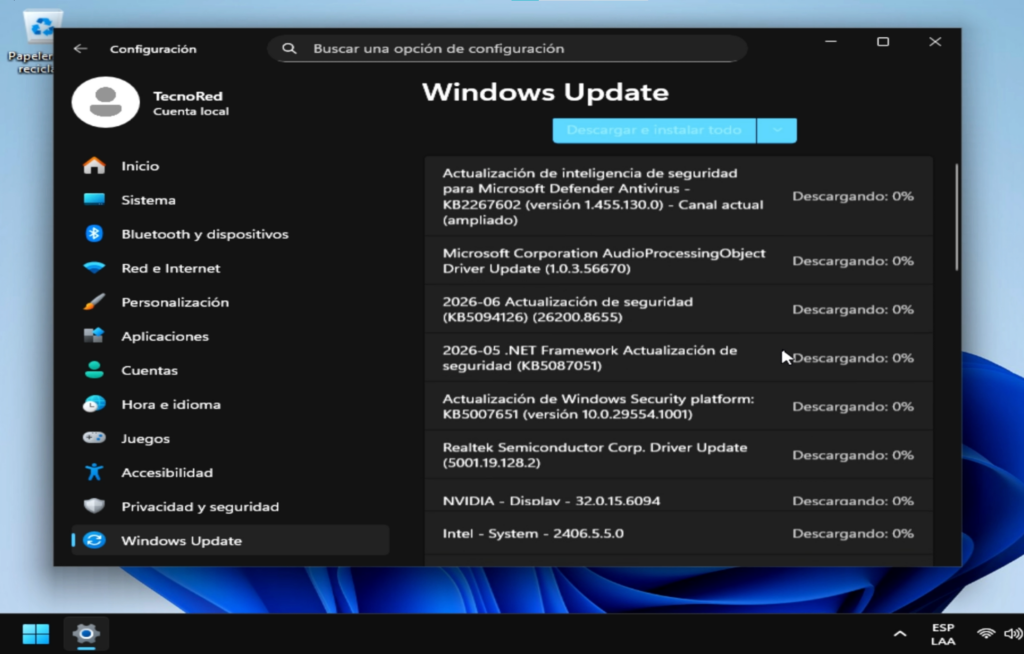Click the Cuentas person icon
The height and width of the screenshot is (654, 1024).
point(94,370)
